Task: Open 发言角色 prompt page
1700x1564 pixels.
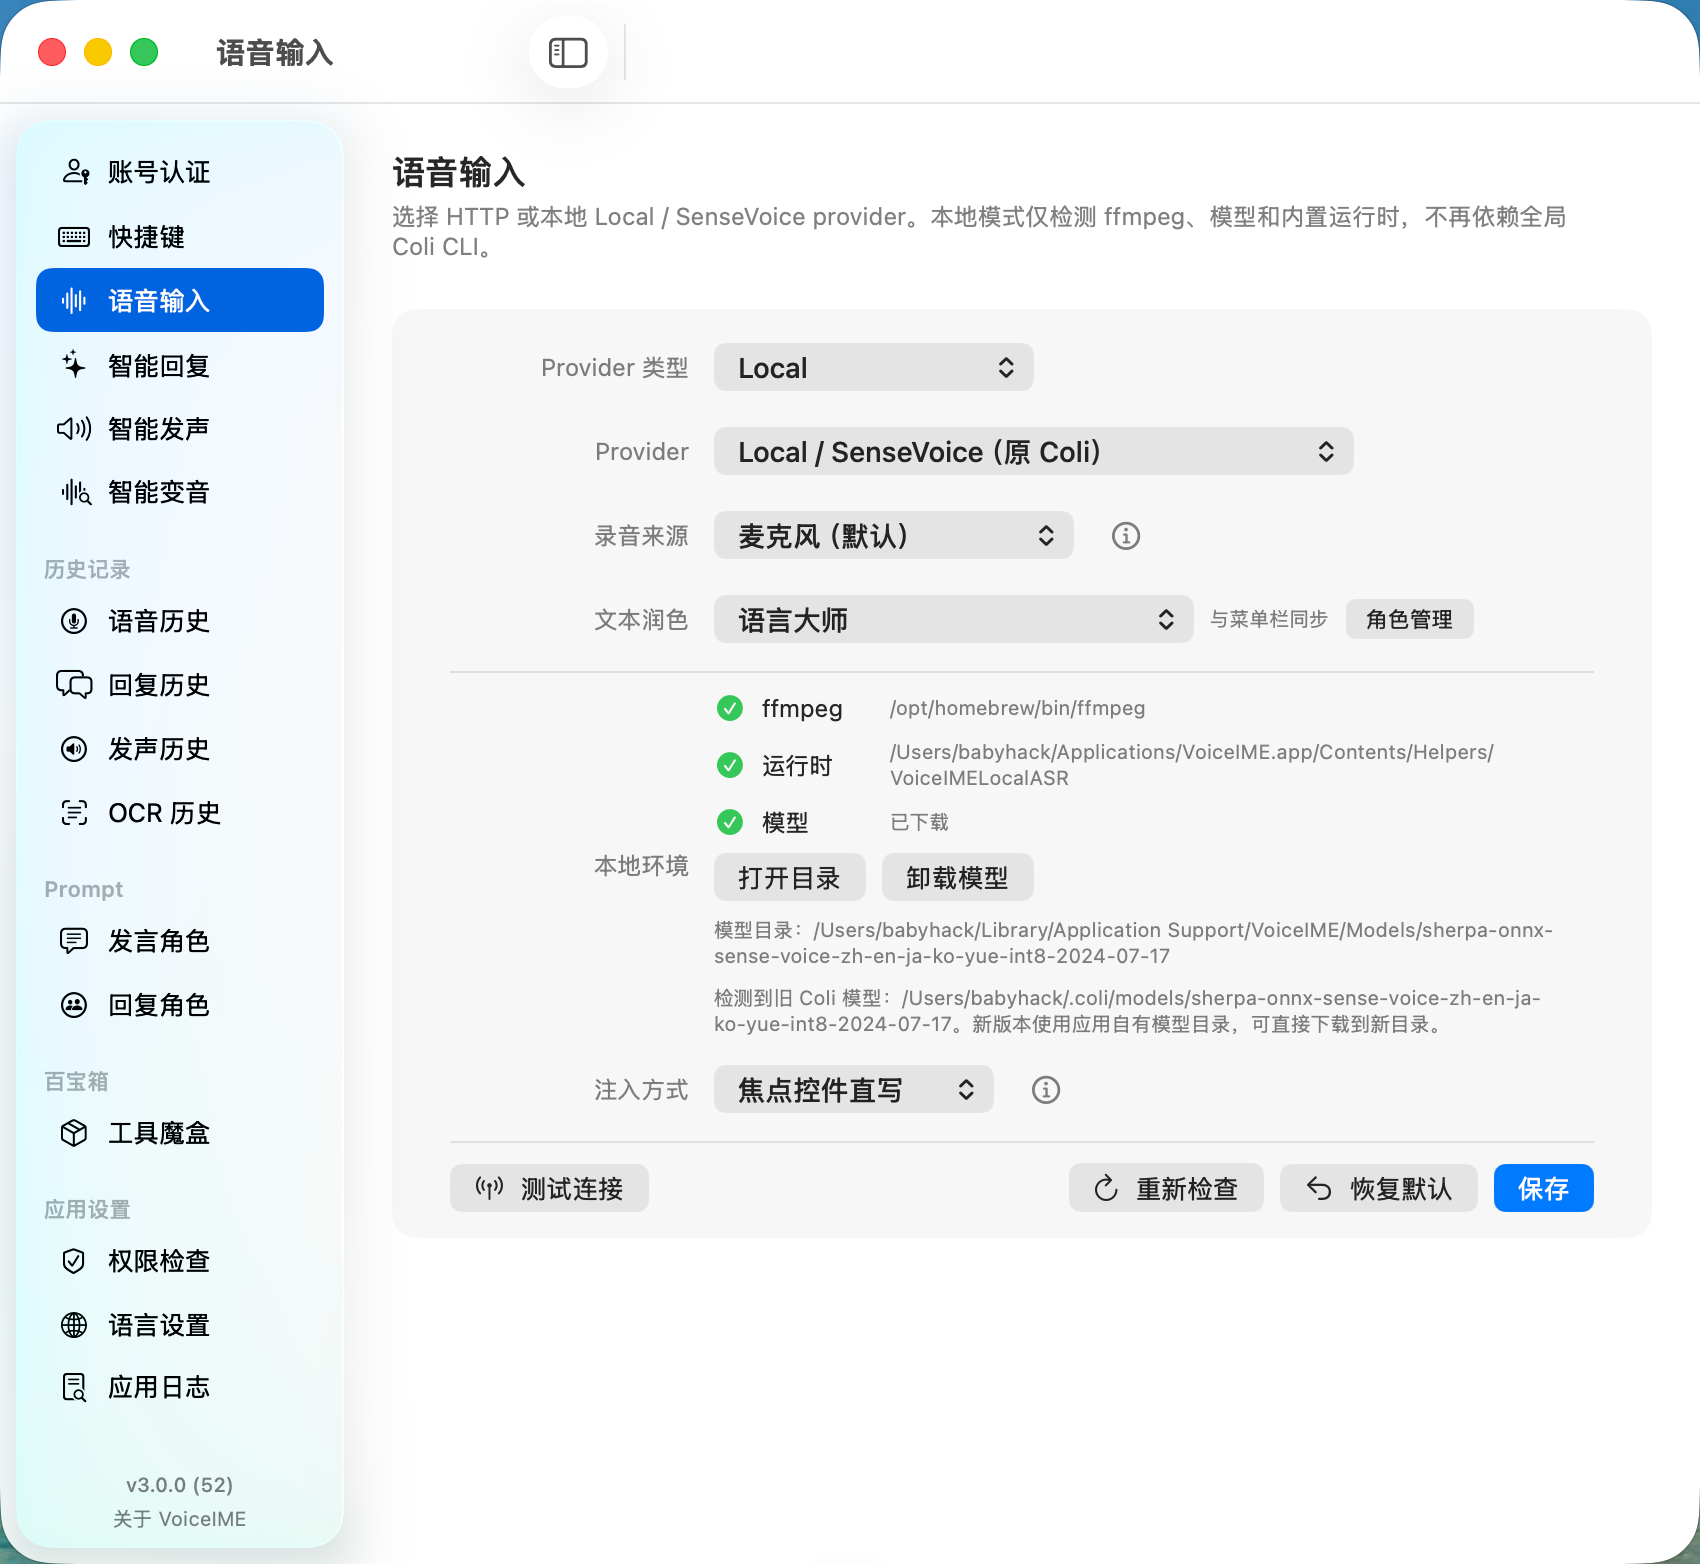Action: coord(180,941)
